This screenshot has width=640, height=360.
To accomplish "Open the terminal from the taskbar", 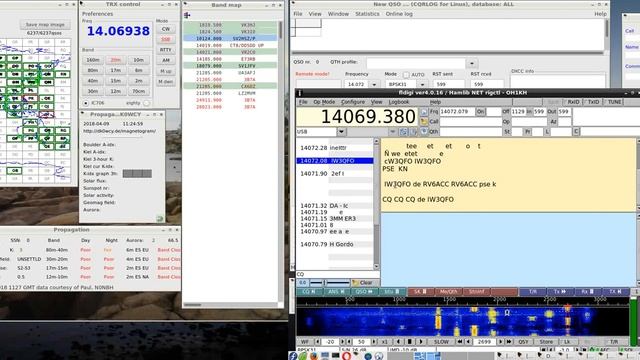I will [336, 356].
